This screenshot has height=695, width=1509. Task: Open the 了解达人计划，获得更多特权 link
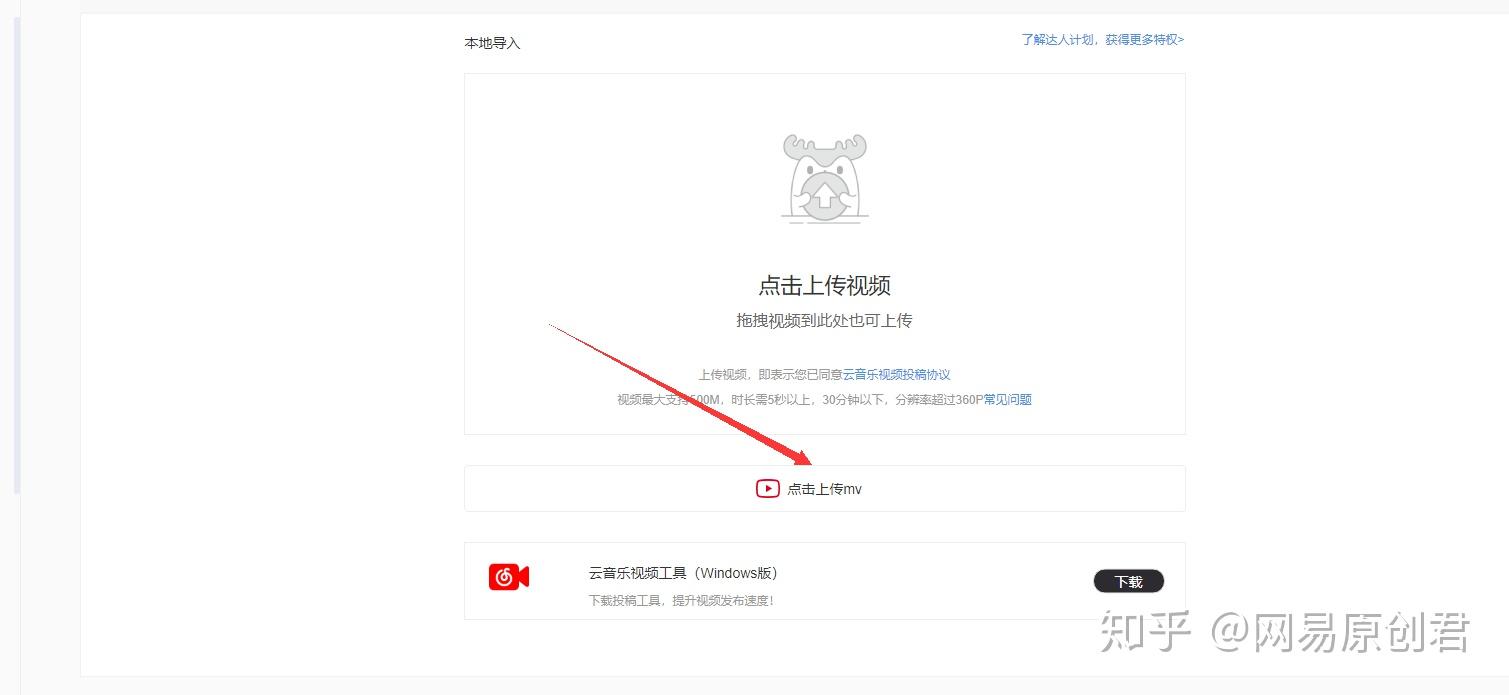[1102, 40]
